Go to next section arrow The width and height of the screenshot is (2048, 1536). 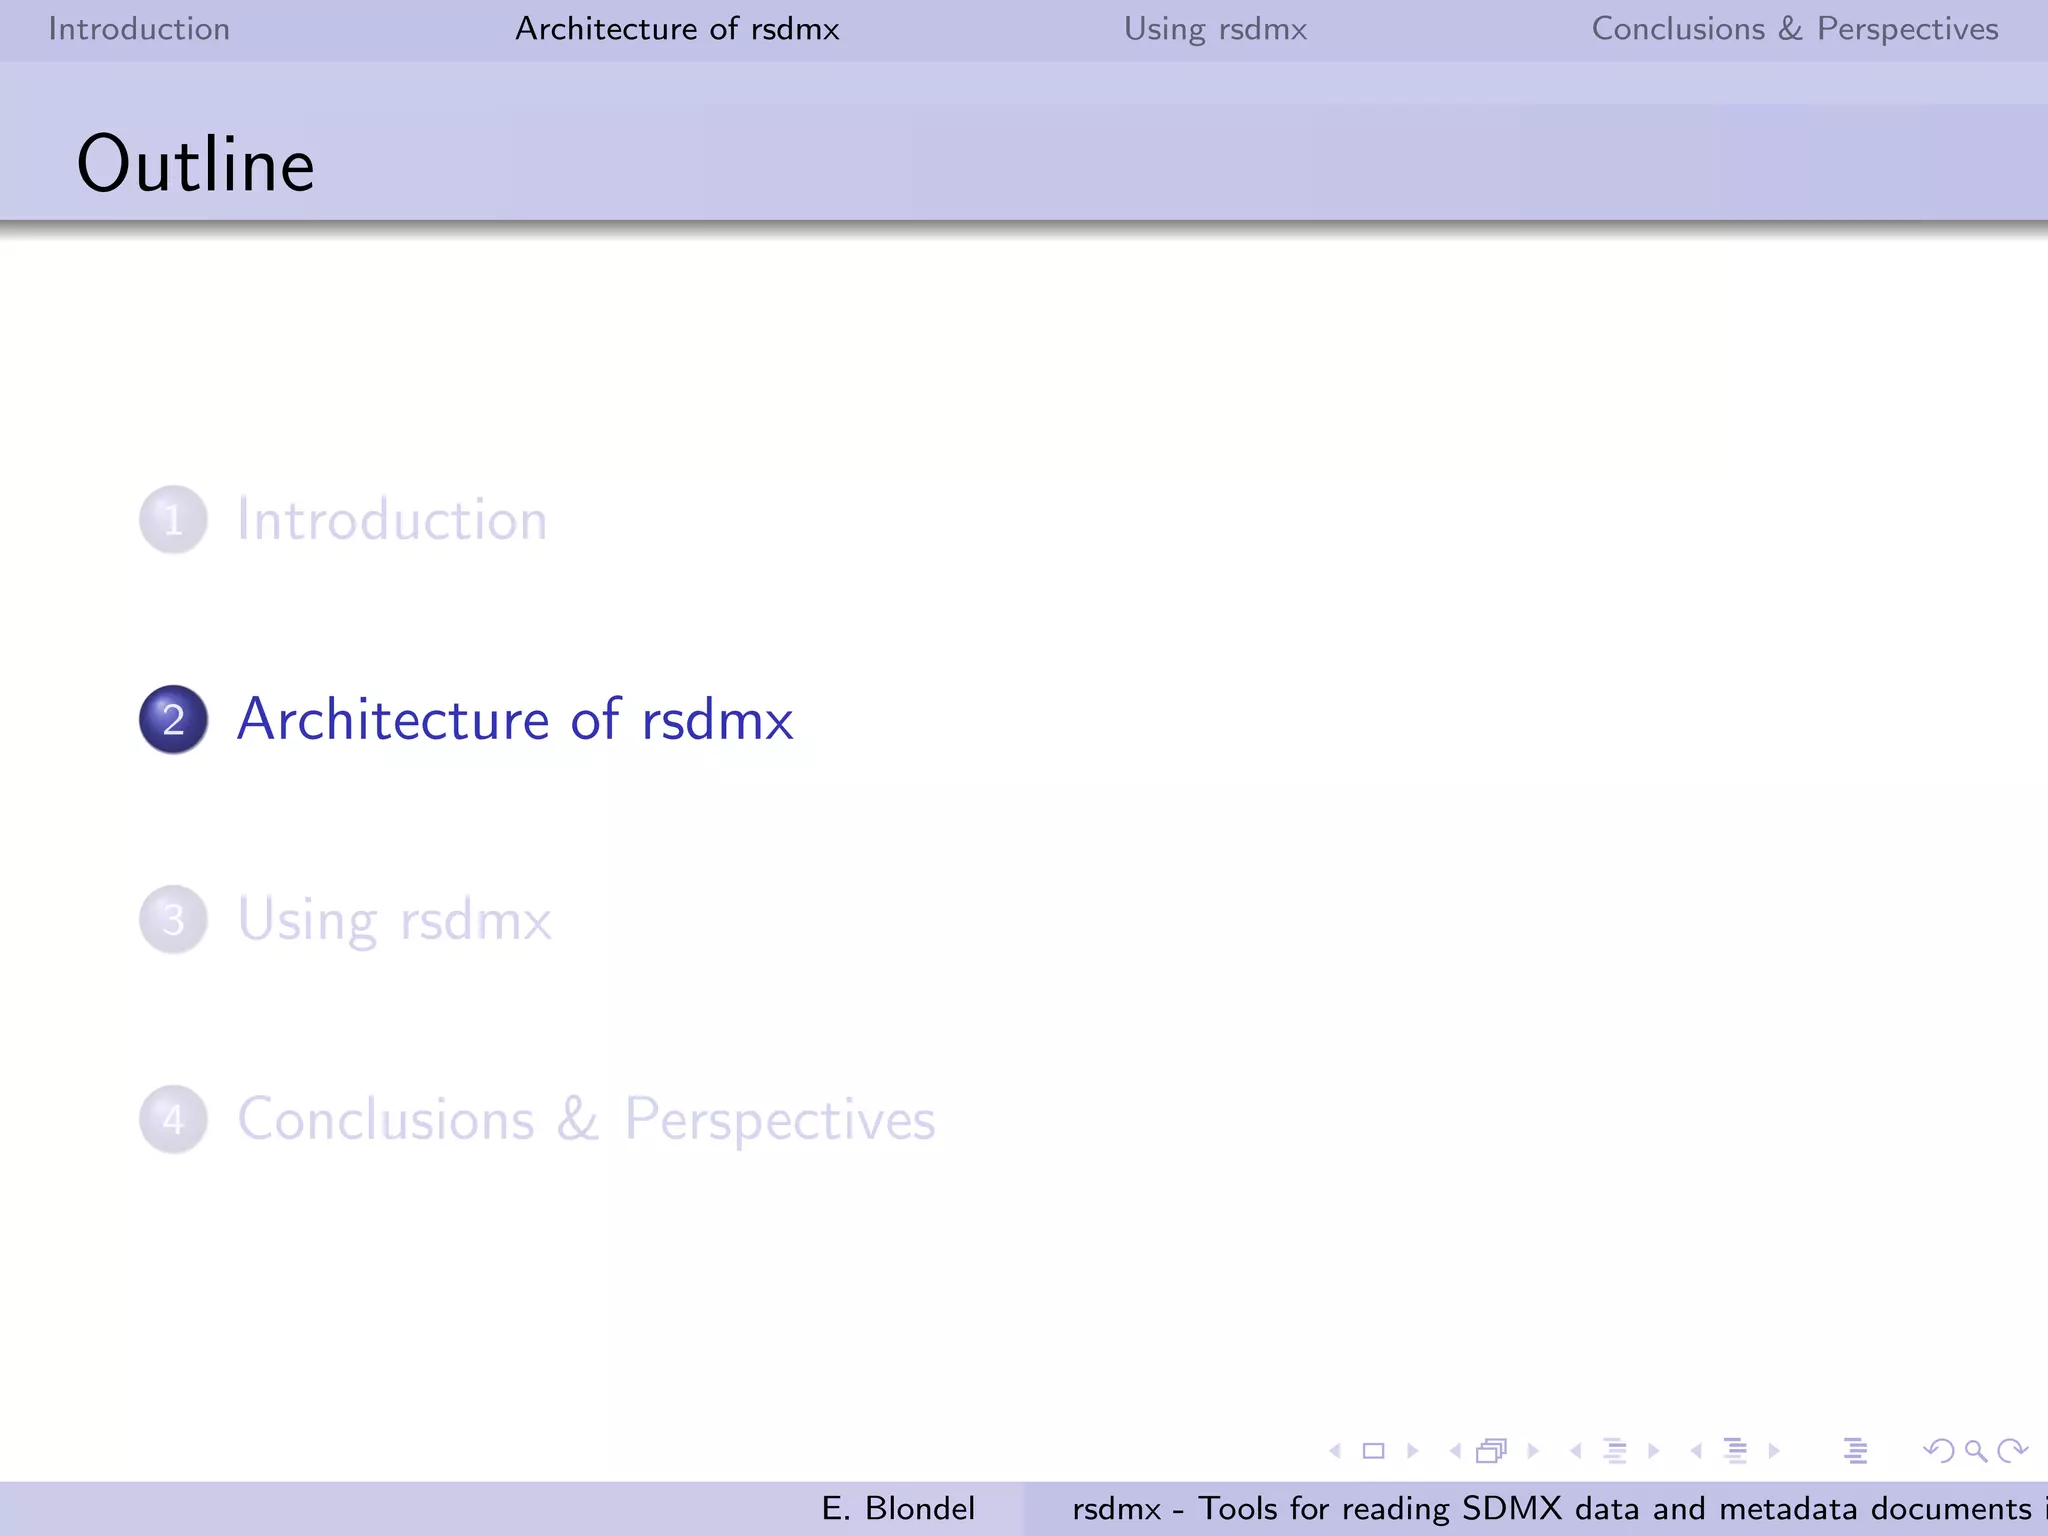pyautogui.click(x=1774, y=1451)
